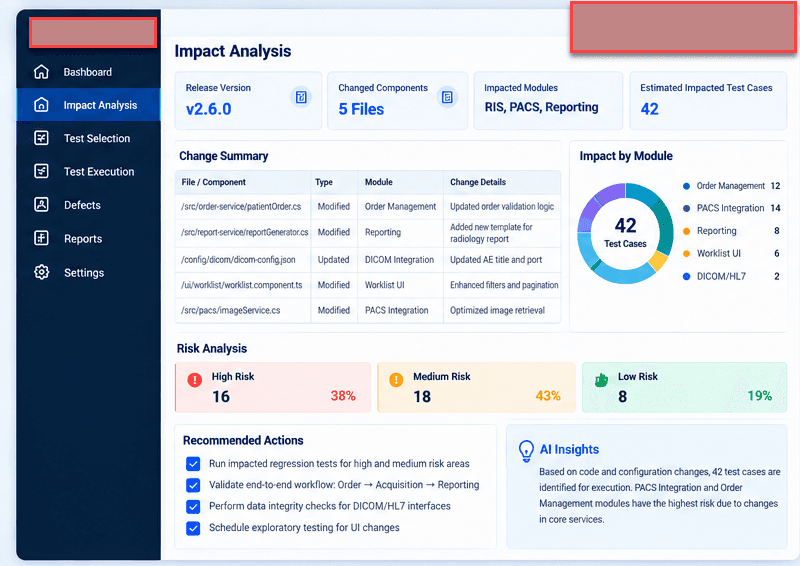Click the Dashboard home icon in sidebar

41,72
